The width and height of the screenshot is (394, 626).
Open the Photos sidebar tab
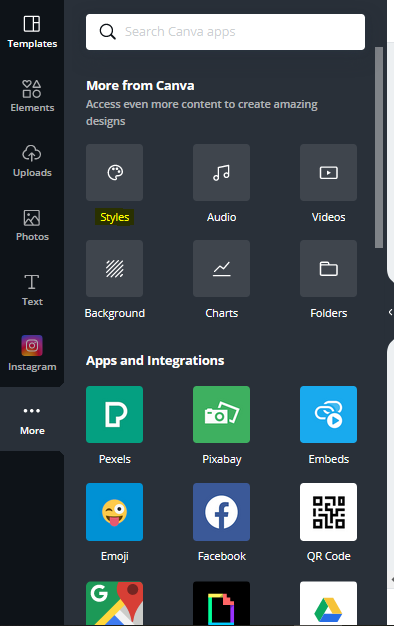coord(32,226)
